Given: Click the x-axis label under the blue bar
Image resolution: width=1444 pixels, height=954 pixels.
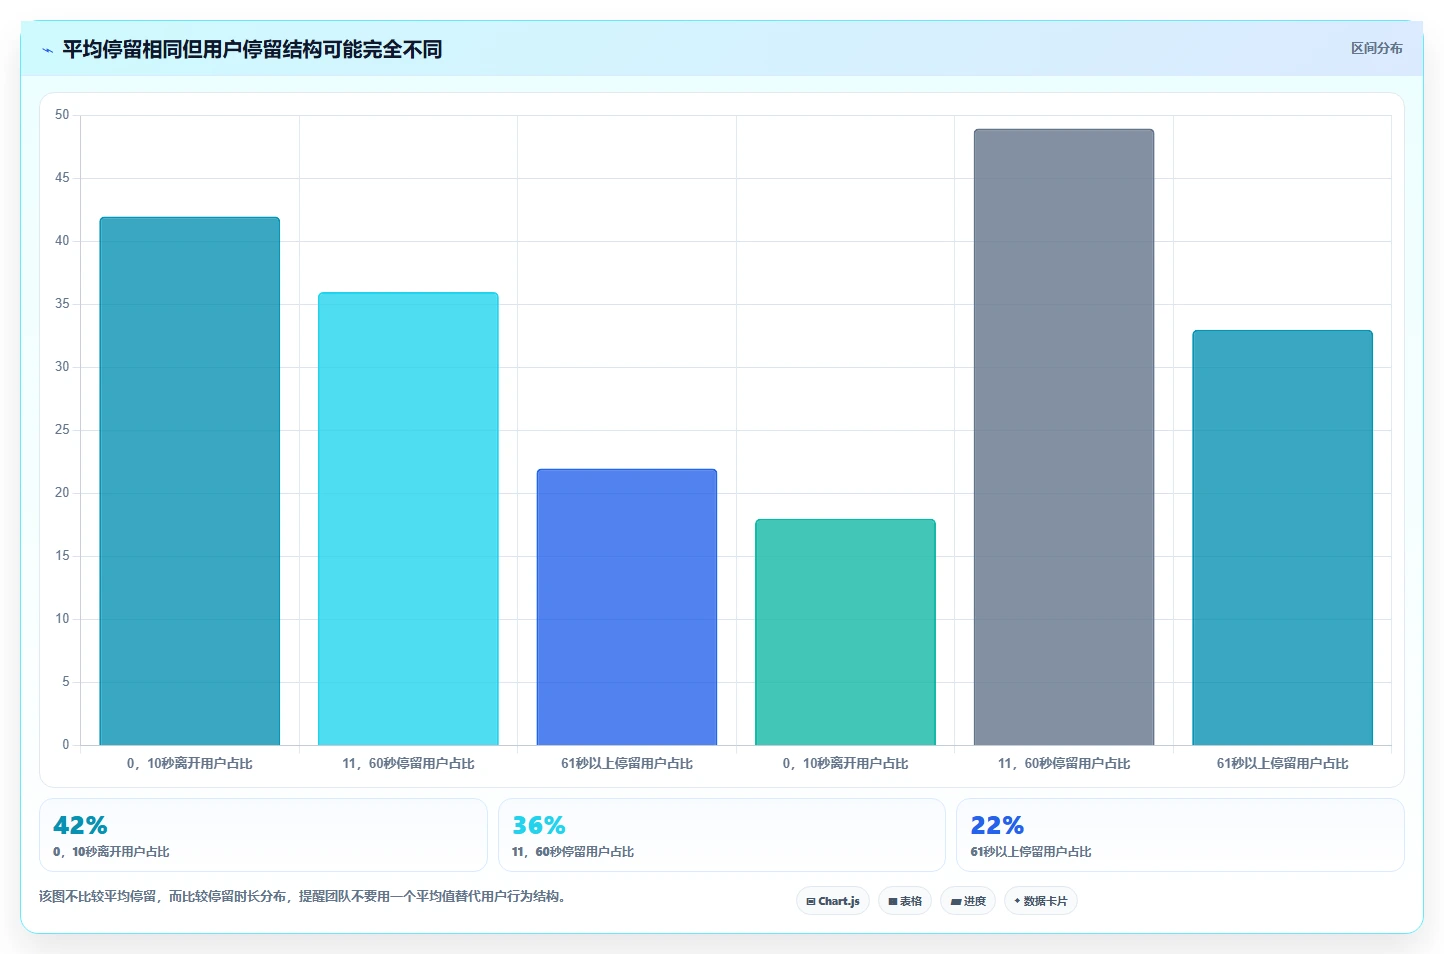Looking at the screenshot, I should [627, 763].
